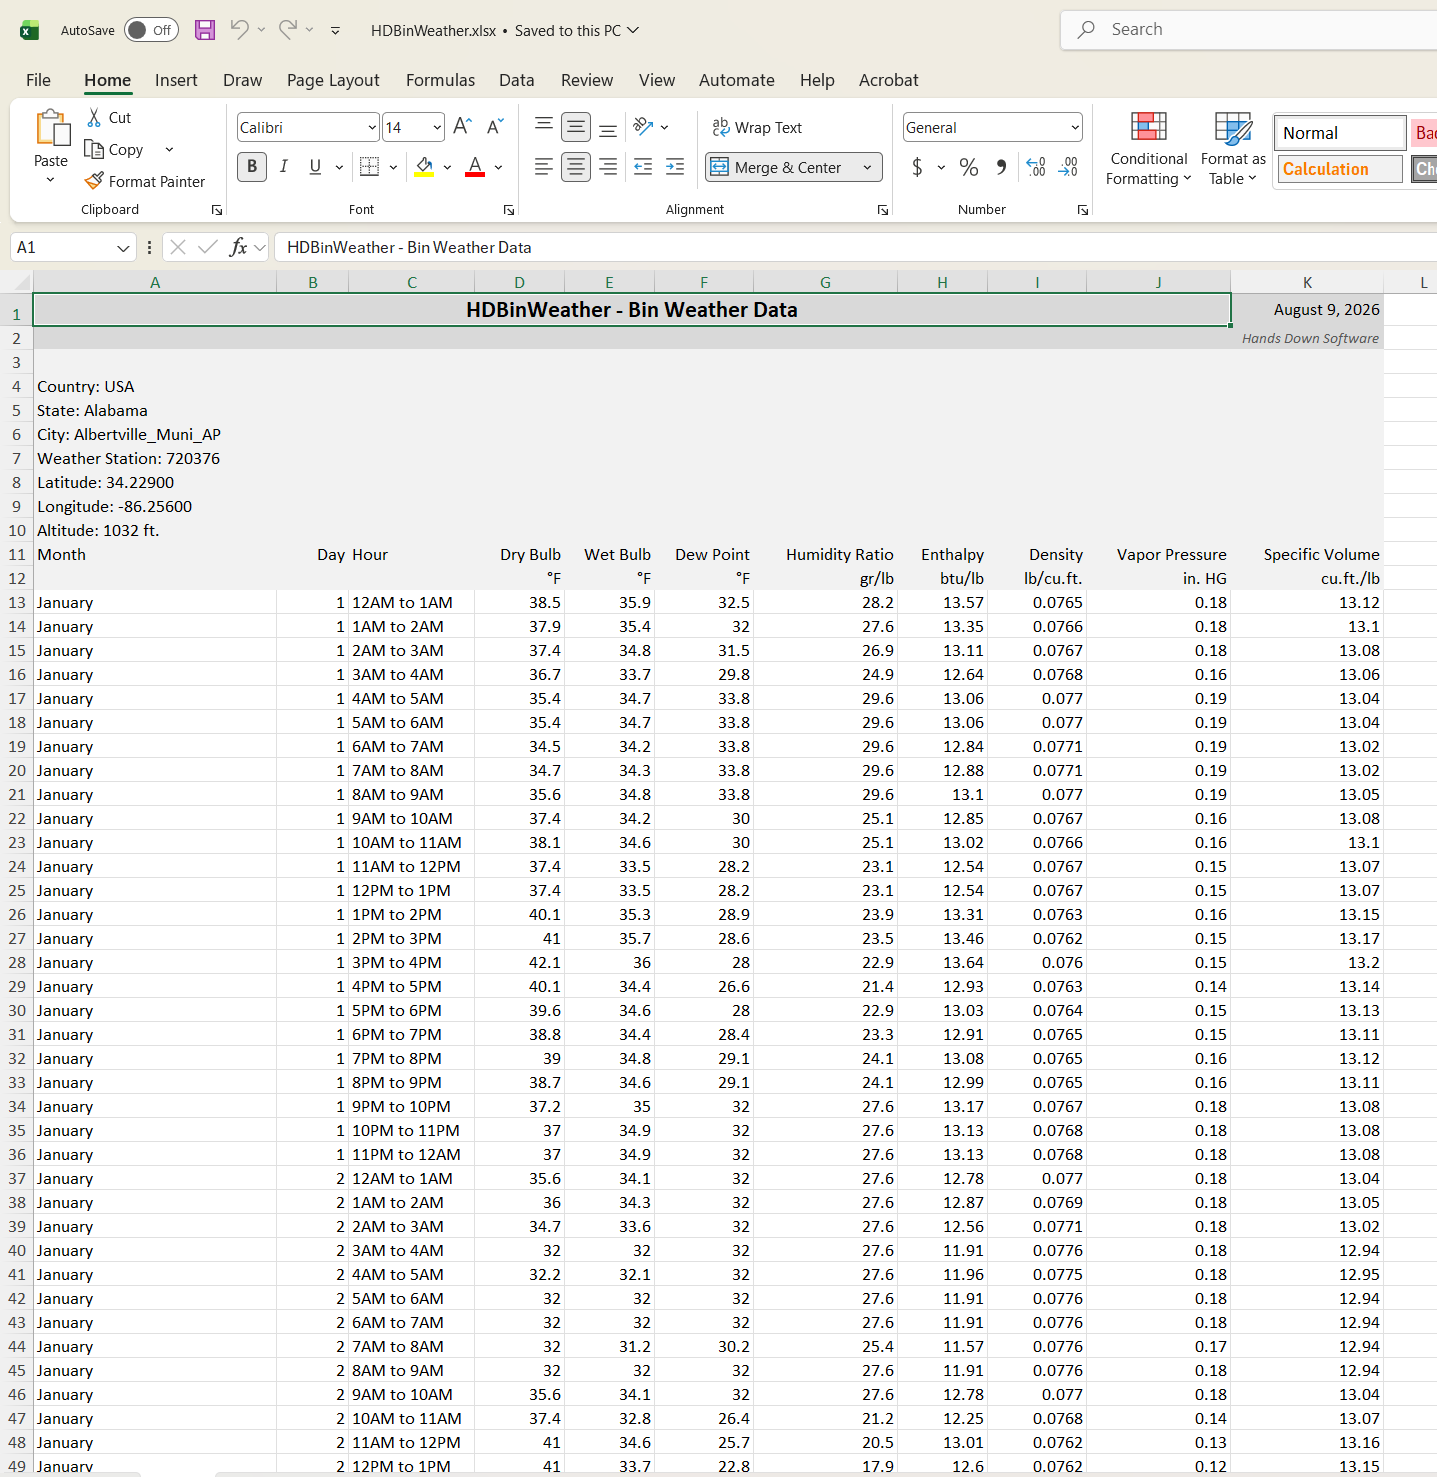1437x1477 pixels.
Task: Open the Formulas ribbon tab
Action: click(440, 80)
